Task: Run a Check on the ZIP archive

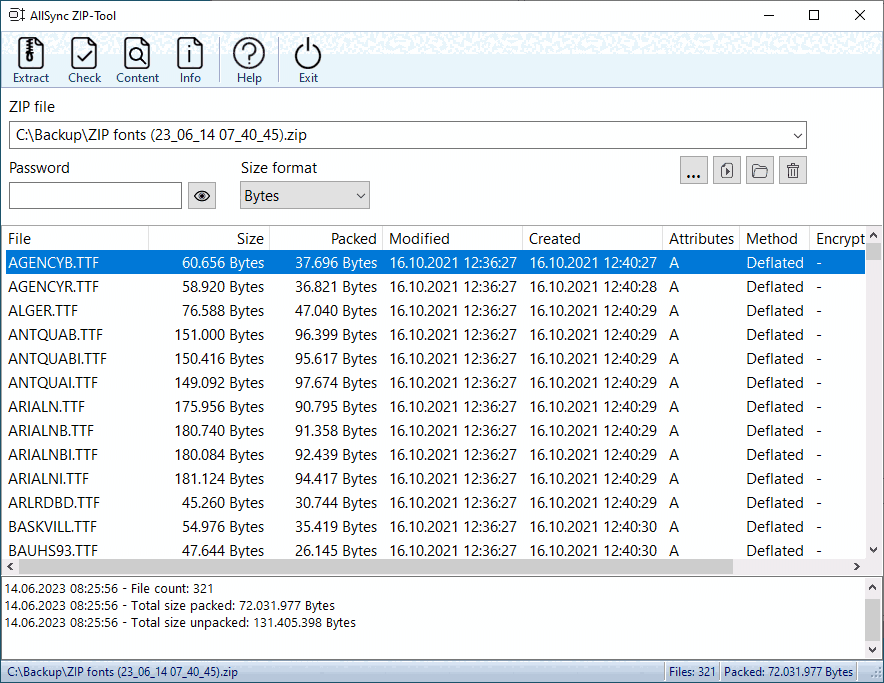Action: pyautogui.click(x=84, y=60)
